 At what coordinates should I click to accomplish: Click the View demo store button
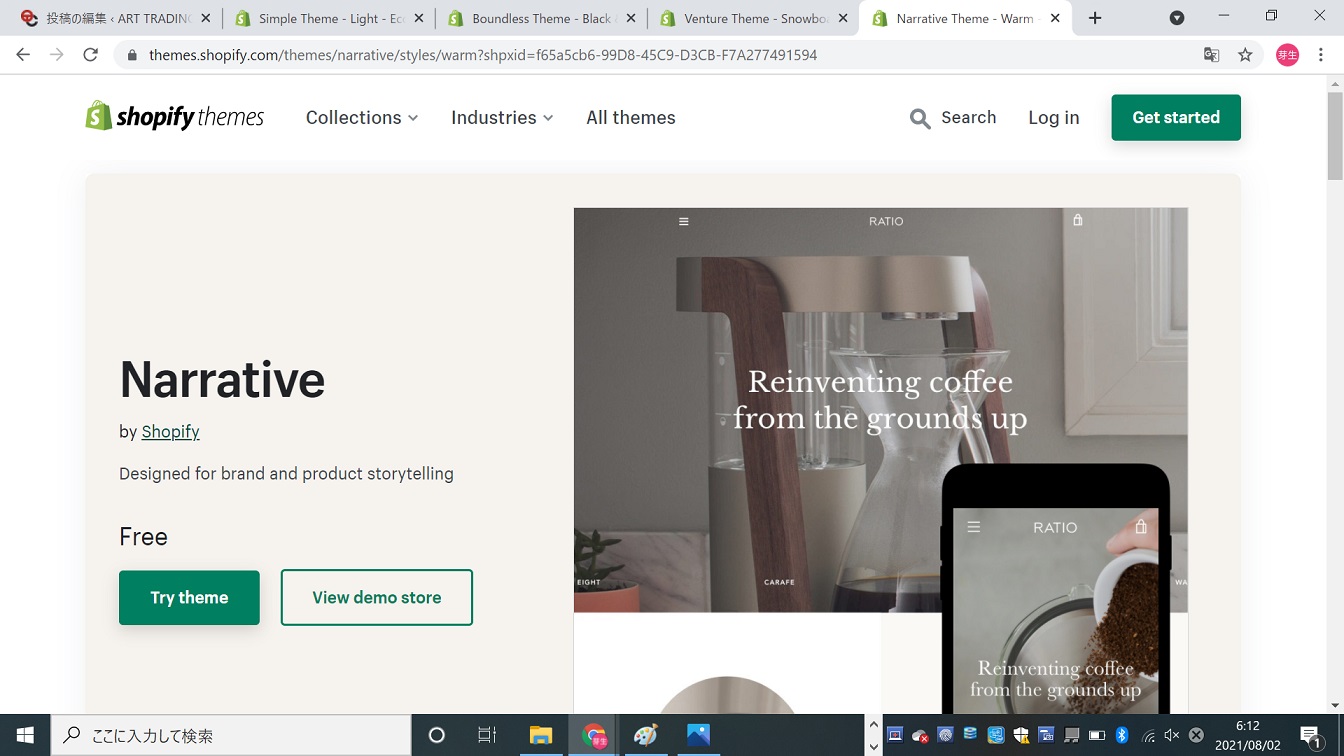(x=377, y=598)
